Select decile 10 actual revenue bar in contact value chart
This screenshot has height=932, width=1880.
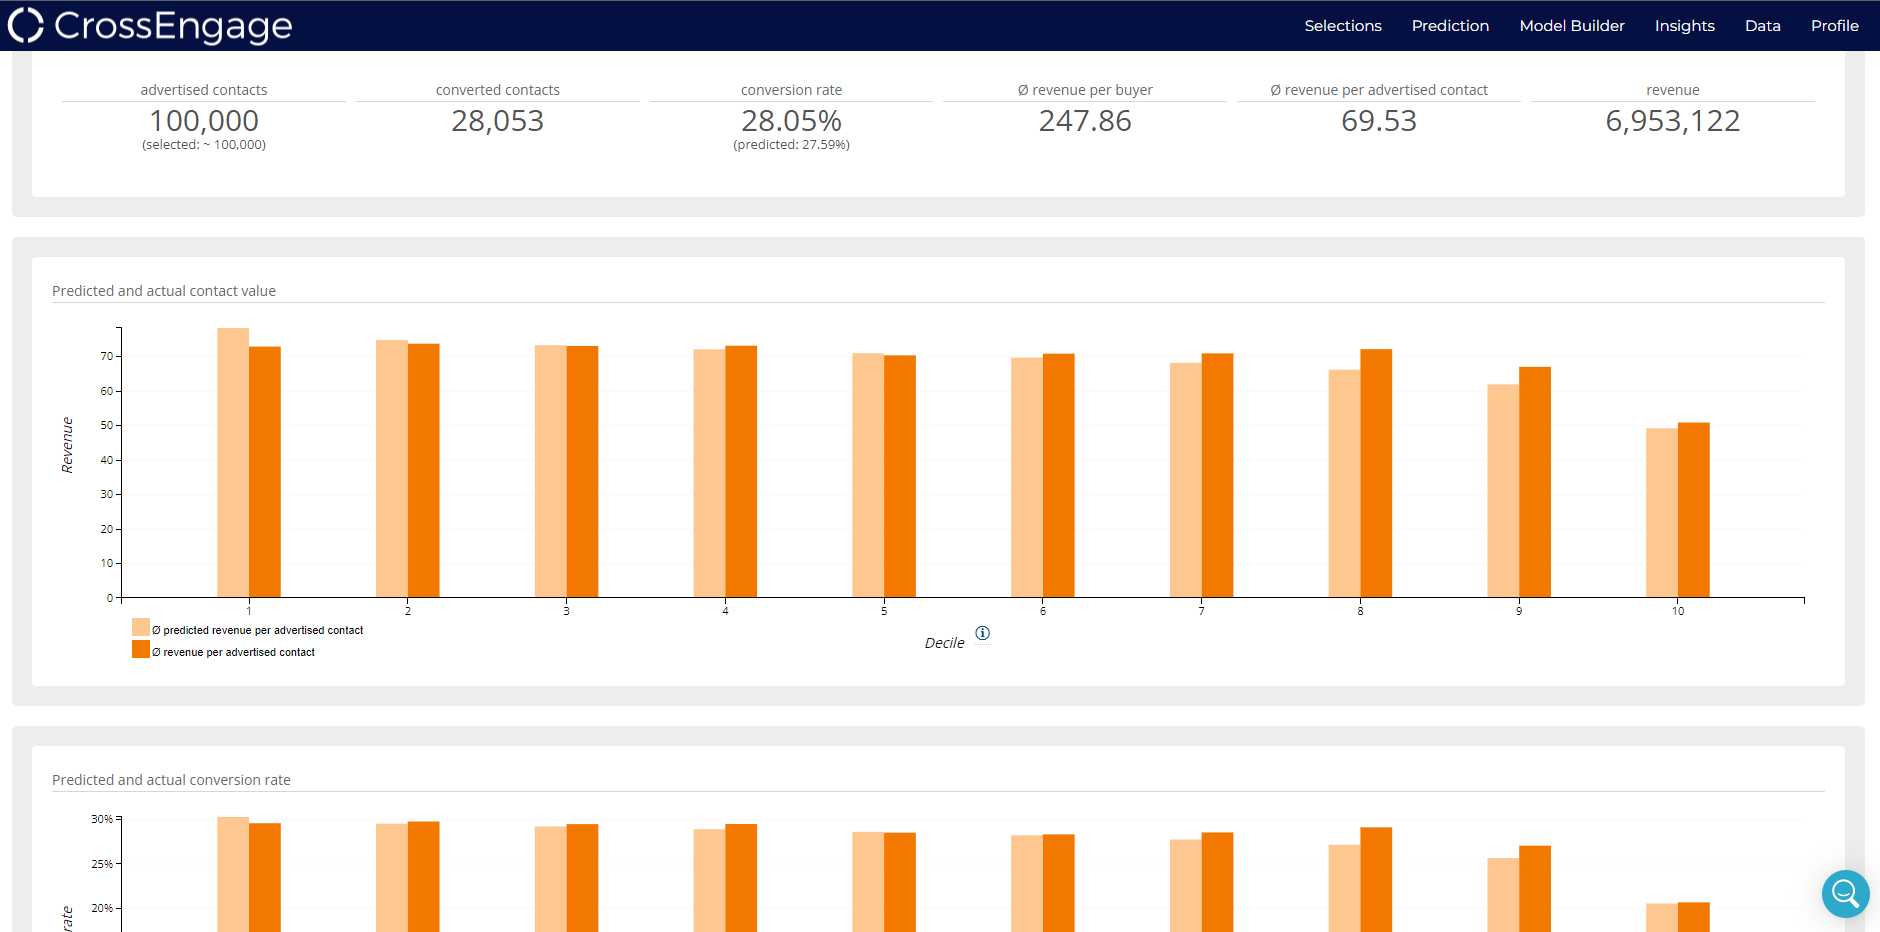1693,510
